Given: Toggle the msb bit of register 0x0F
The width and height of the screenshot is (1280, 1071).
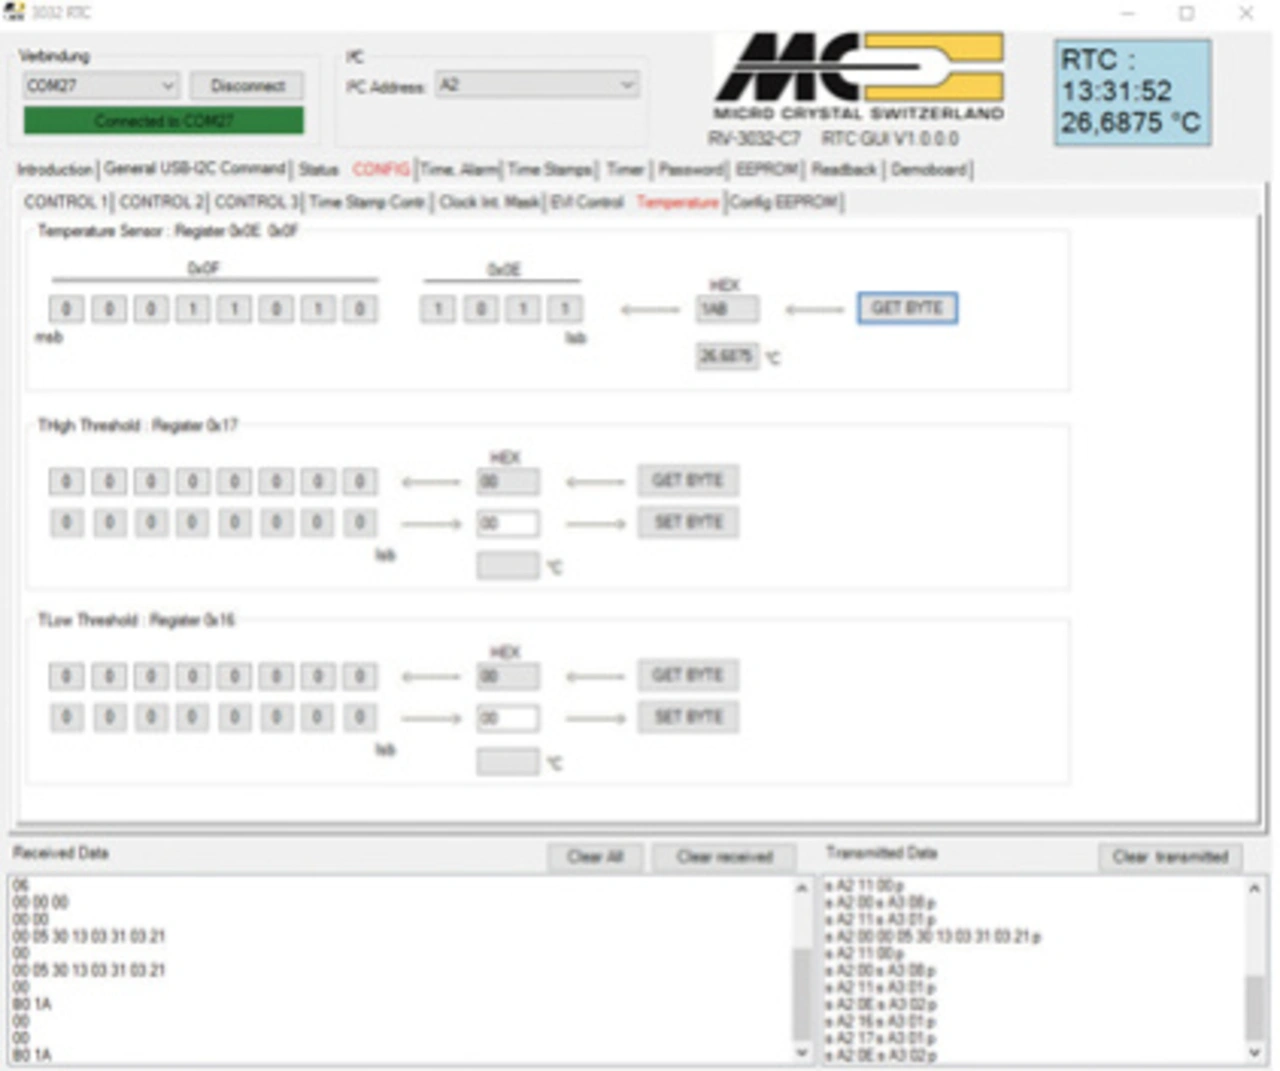Looking at the screenshot, I should tap(66, 309).
